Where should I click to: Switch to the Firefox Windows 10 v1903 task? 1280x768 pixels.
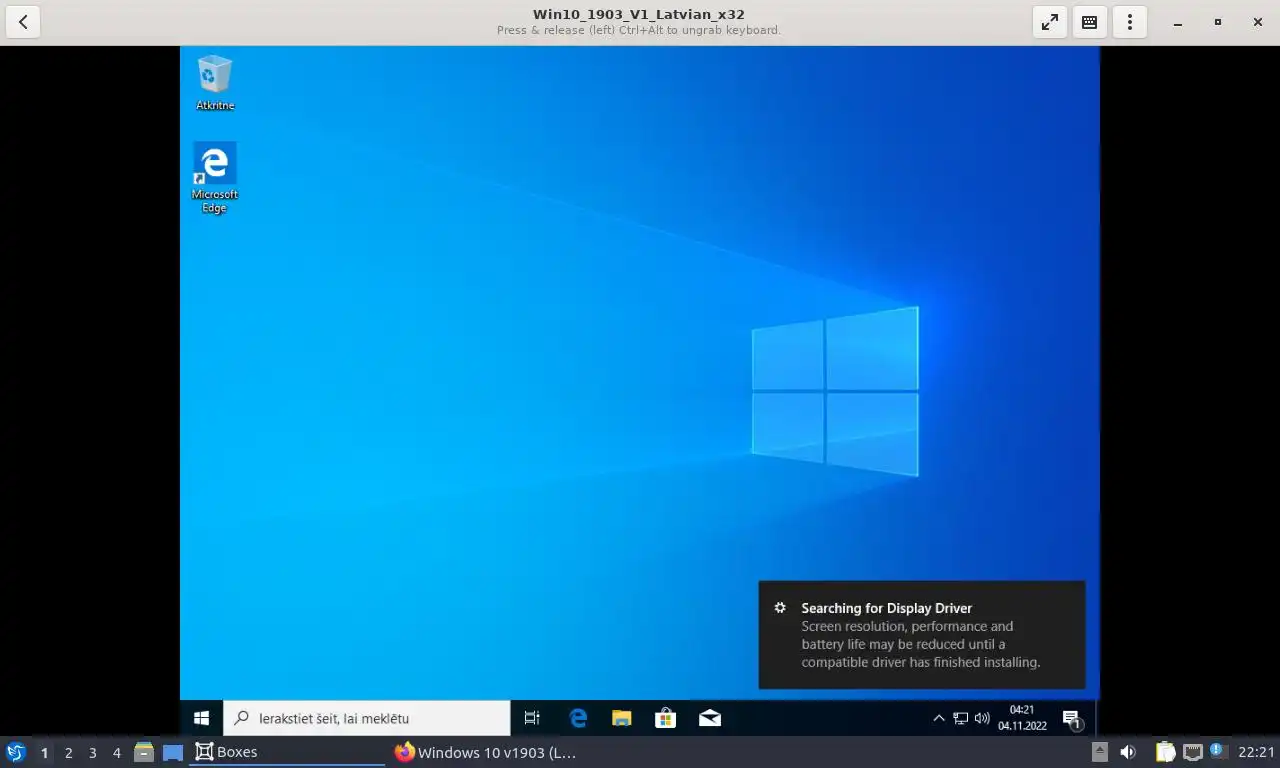click(x=486, y=752)
